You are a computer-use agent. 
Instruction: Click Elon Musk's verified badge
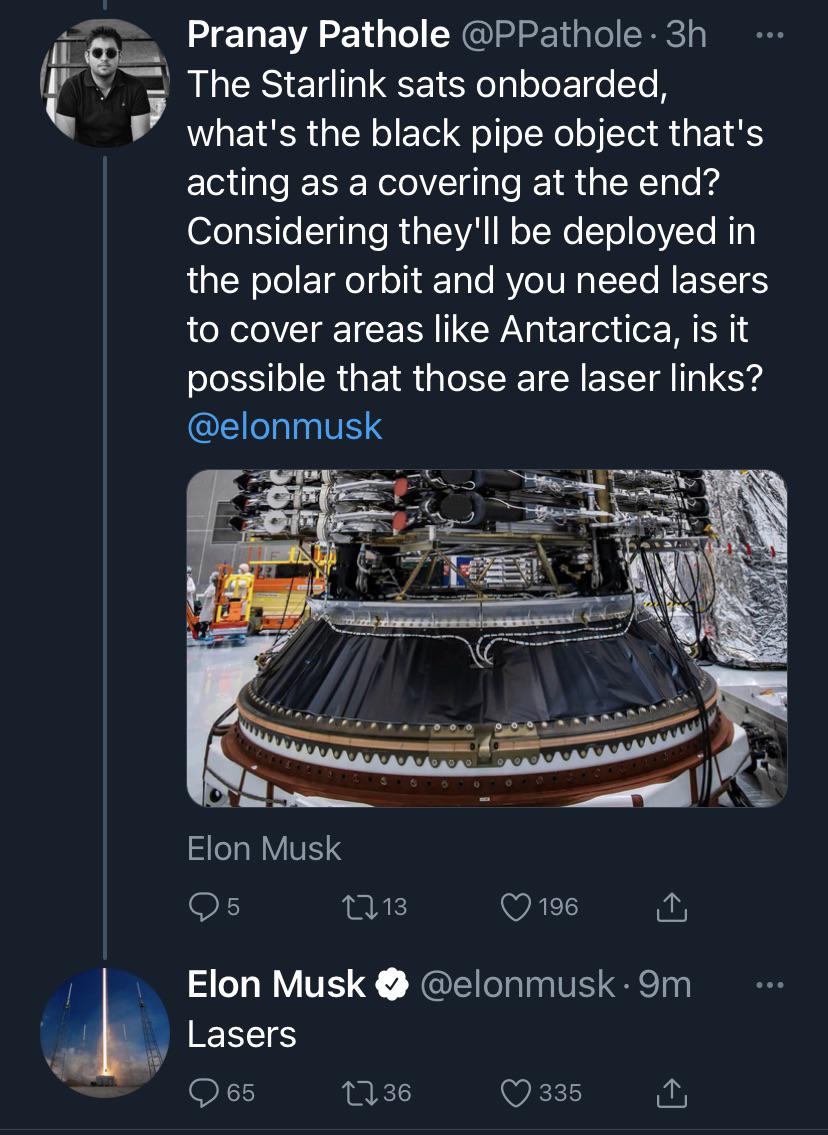(x=390, y=984)
